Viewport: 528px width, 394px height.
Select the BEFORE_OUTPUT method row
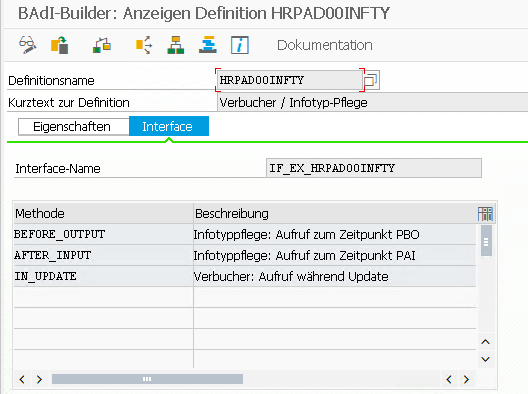pyautogui.click(x=245, y=234)
